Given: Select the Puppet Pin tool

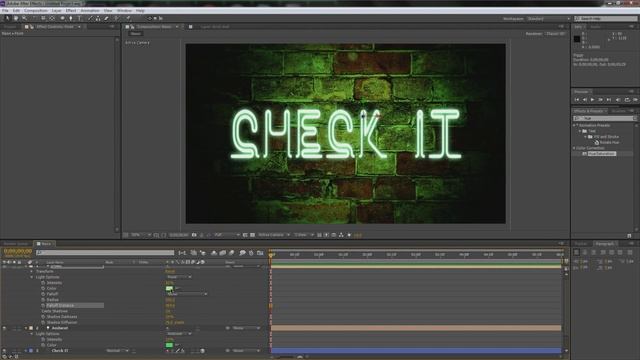Looking at the screenshot, I should (x=128, y=18).
